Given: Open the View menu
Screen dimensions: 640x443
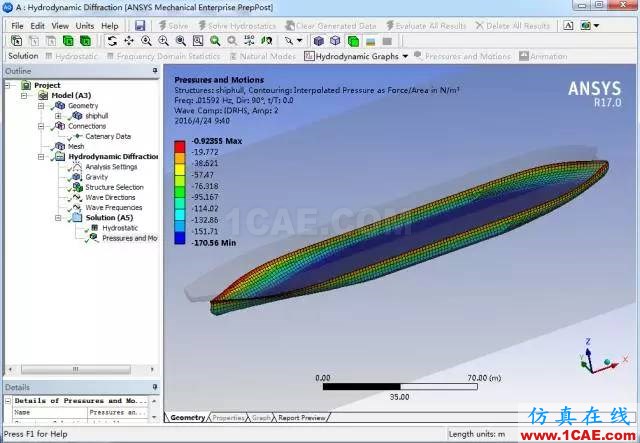Looking at the screenshot, I should pyautogui.click(x=60, y=26).
